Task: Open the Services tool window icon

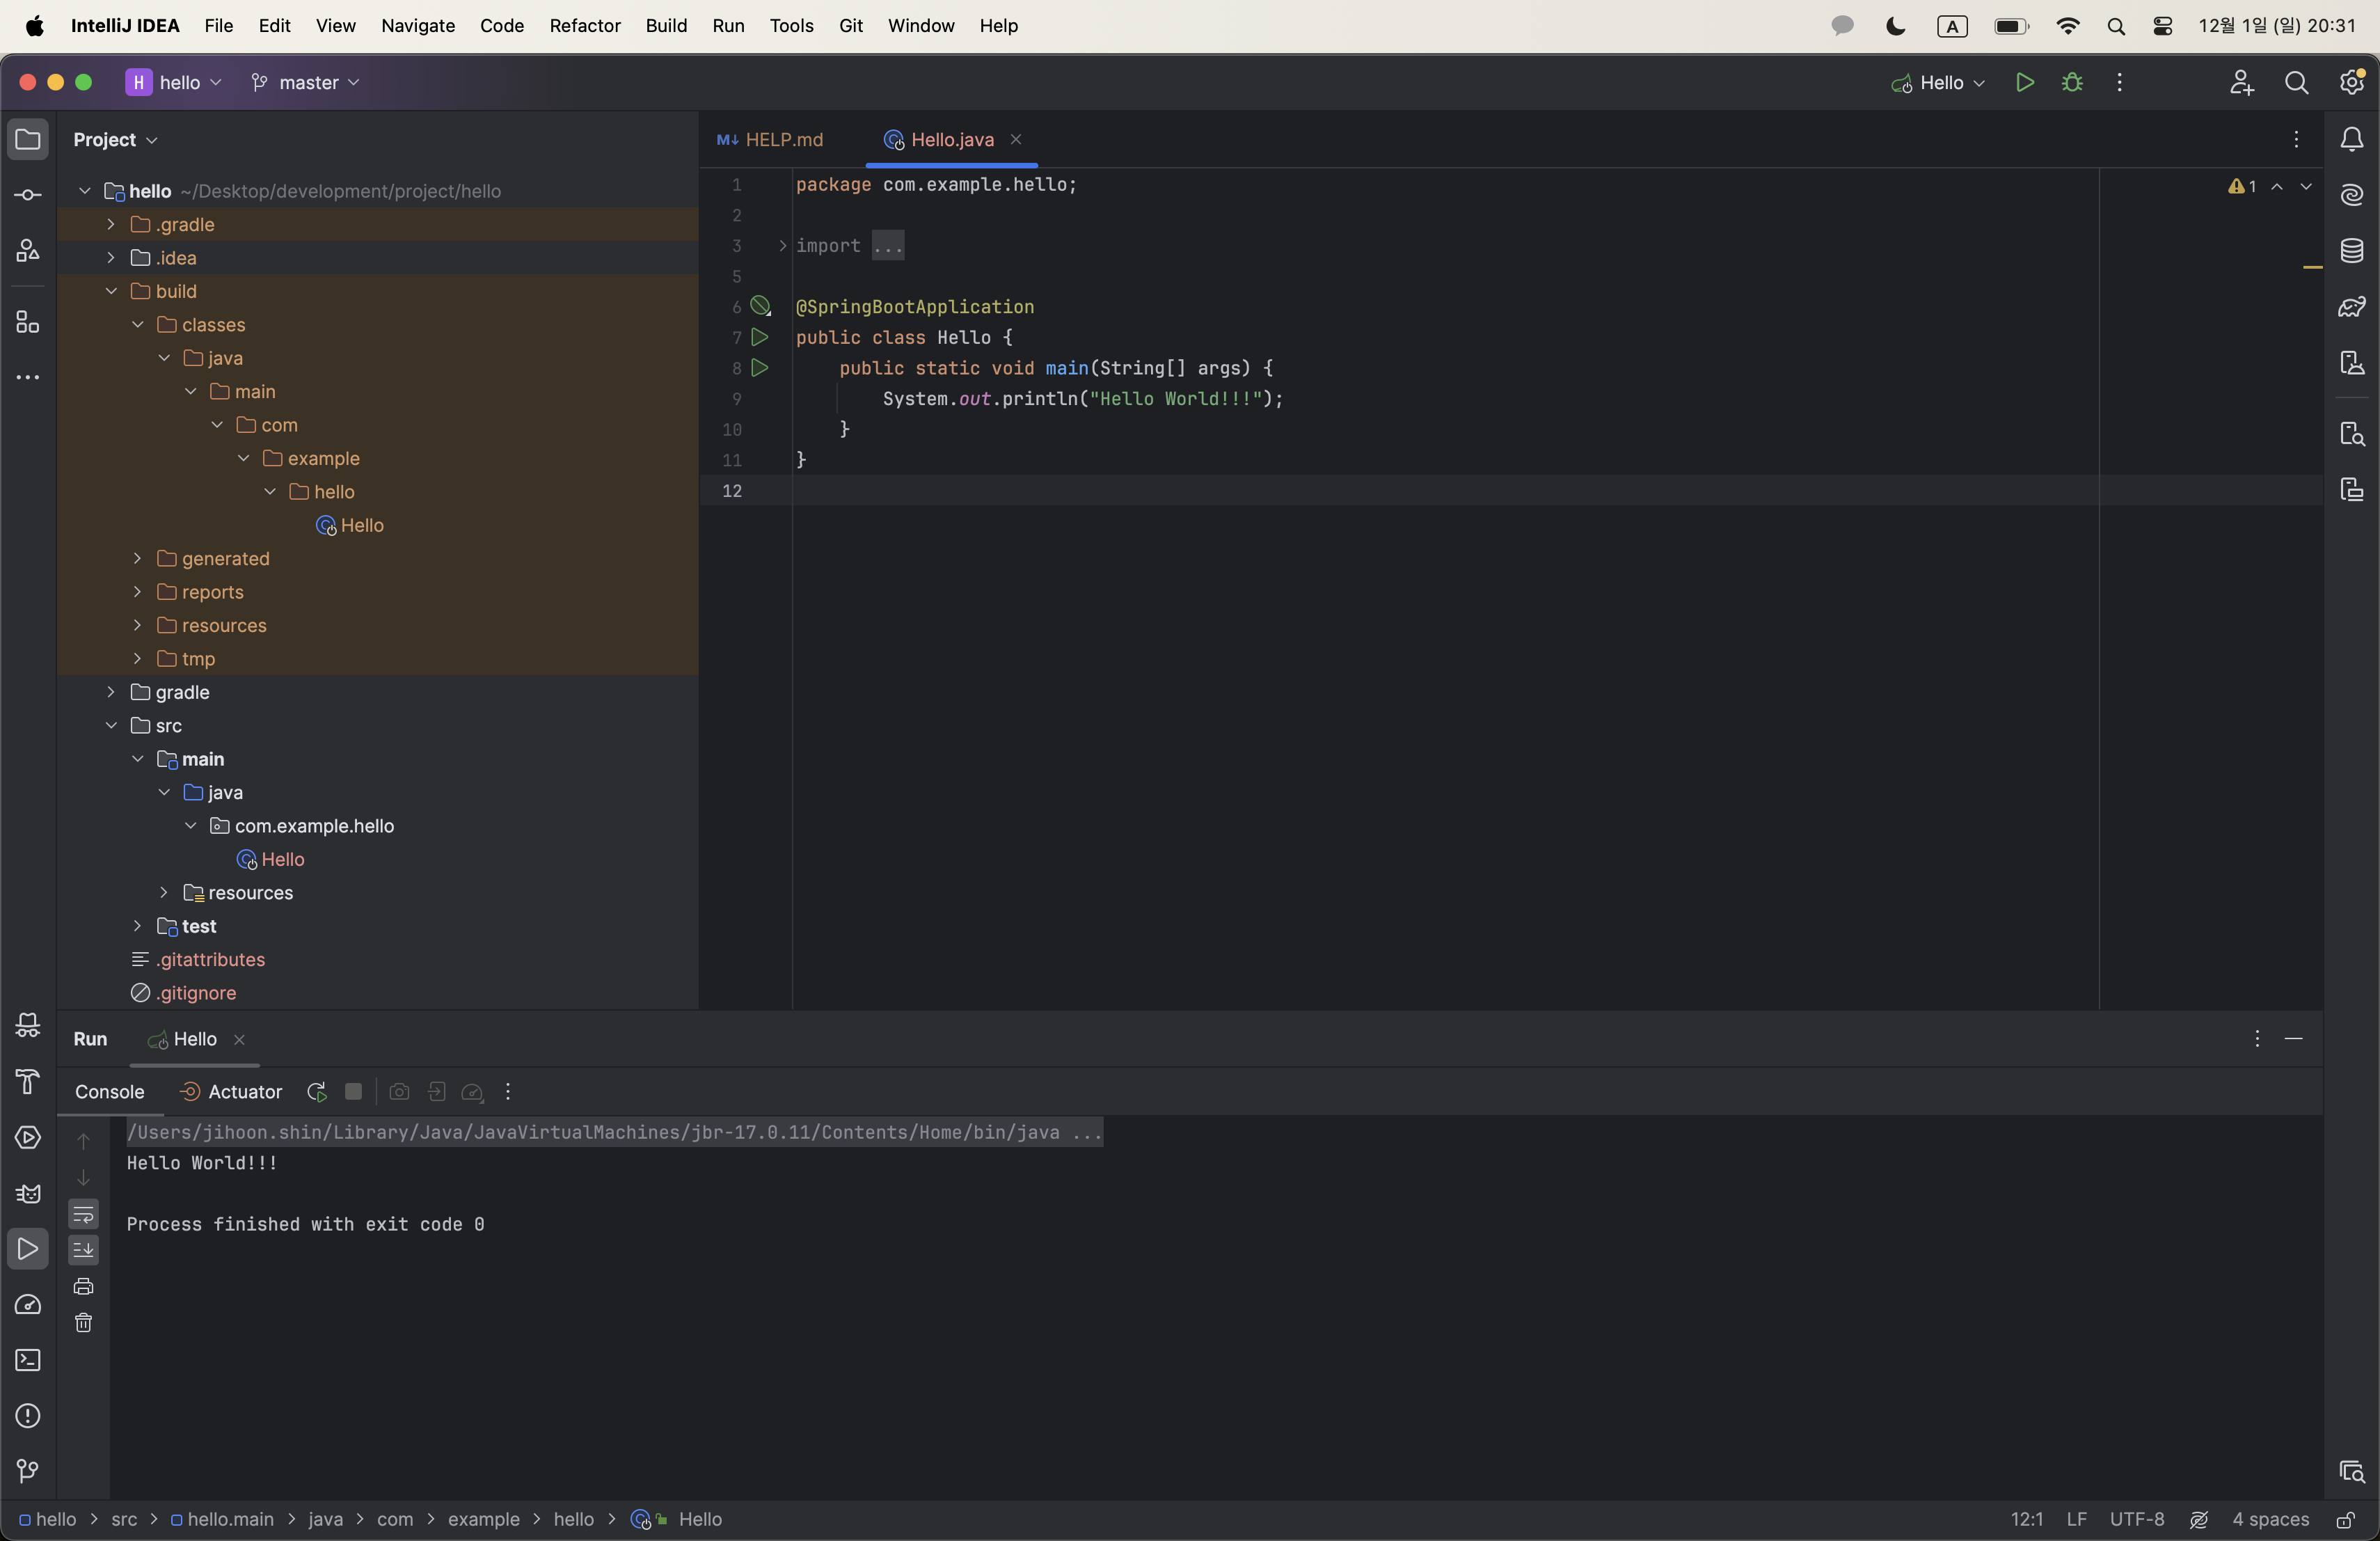Action: pyautogui.click(x=28, y=1137)
